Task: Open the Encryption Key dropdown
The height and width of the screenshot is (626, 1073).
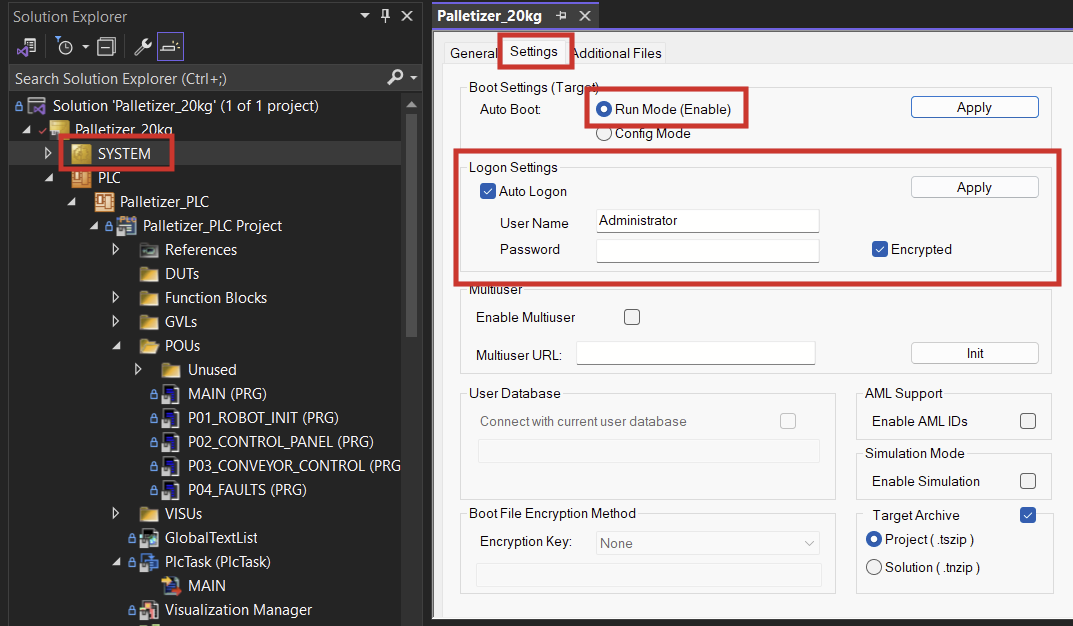Action: (708, 543)
